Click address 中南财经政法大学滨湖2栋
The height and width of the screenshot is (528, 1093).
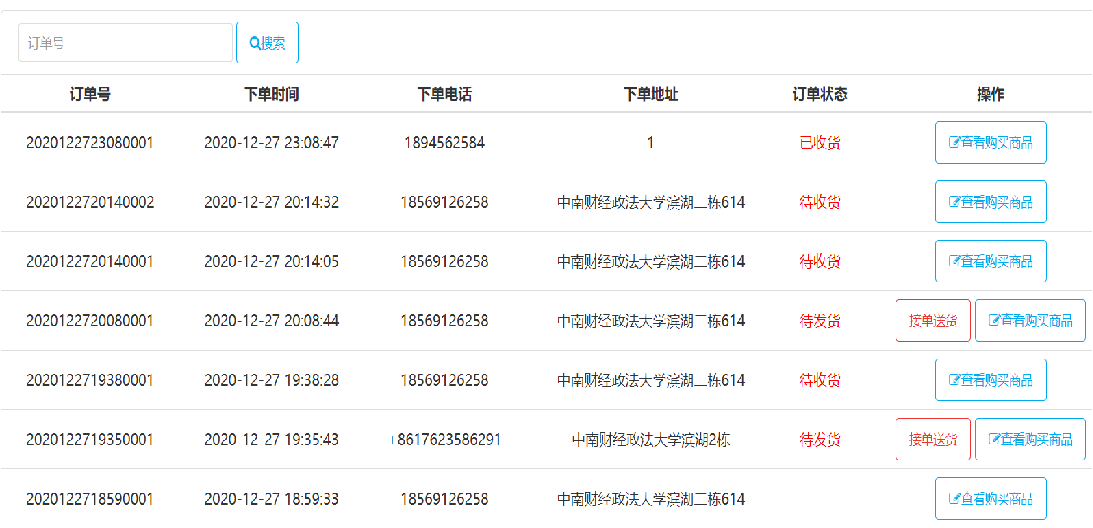point(650,440)
